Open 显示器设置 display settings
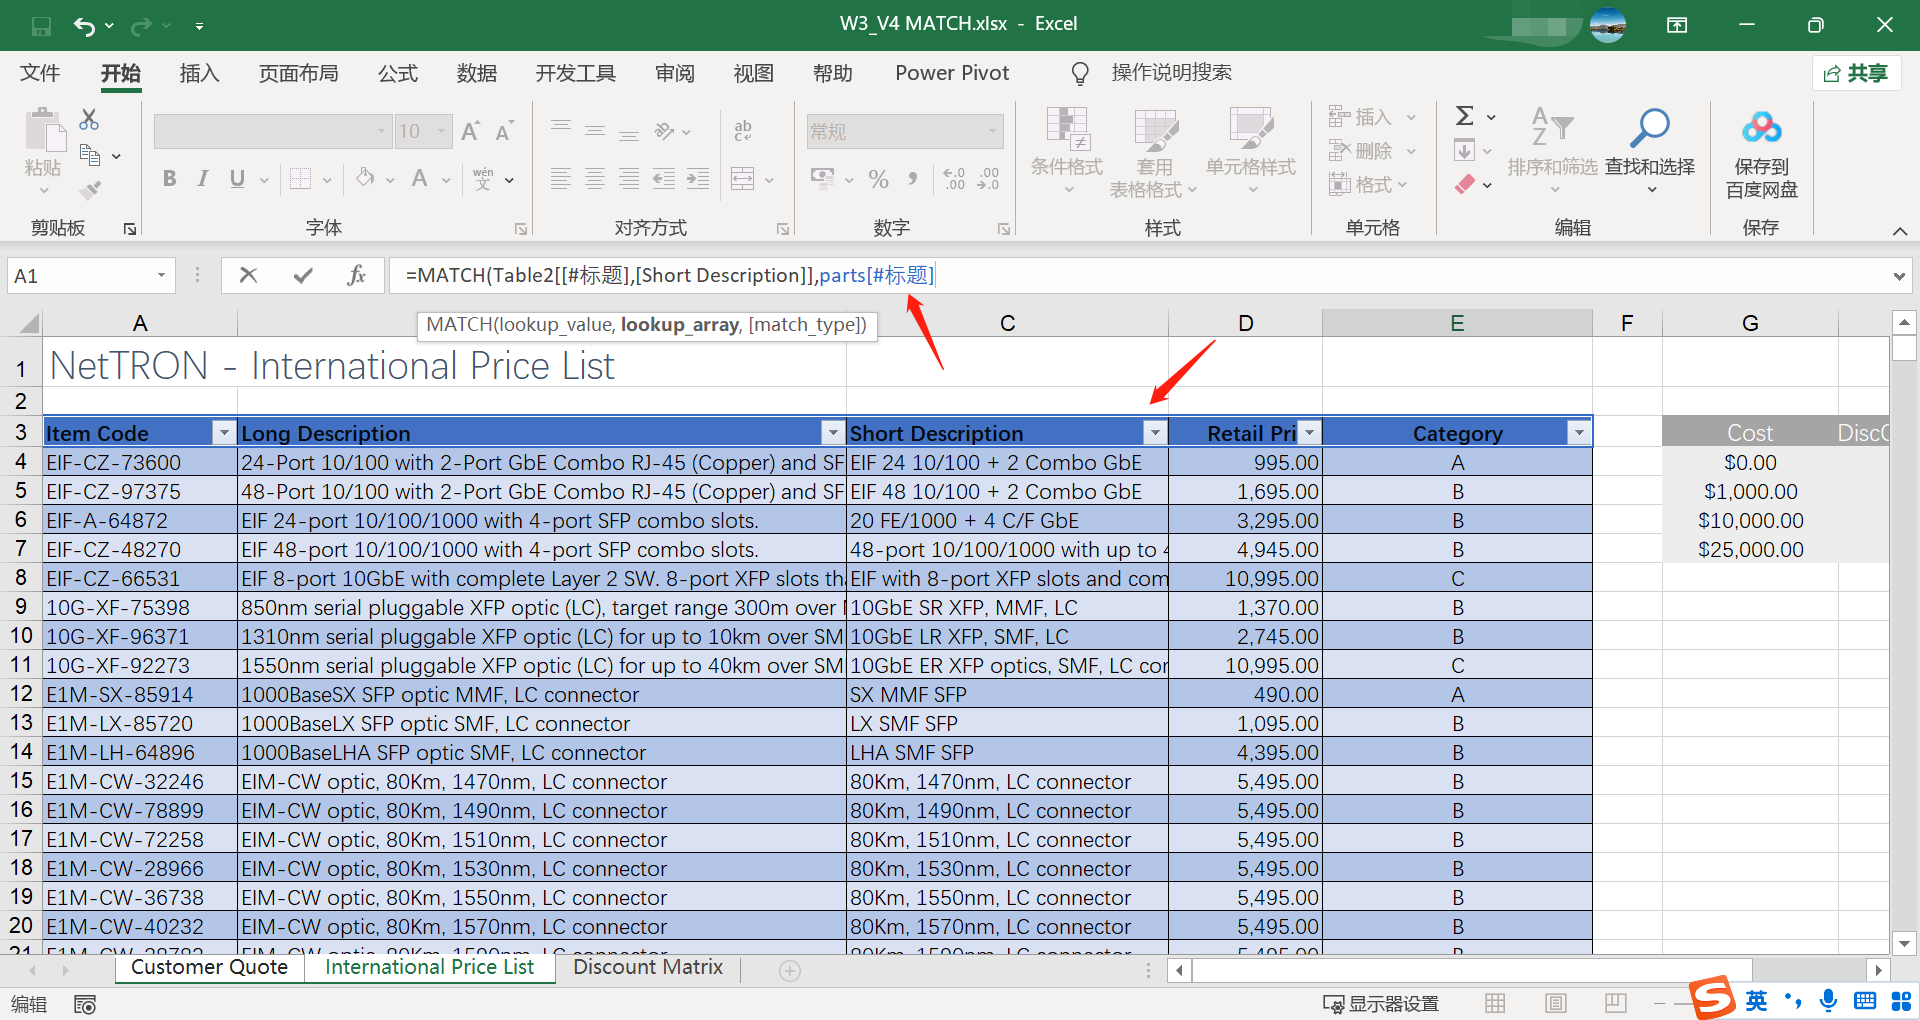 pos(1380,1004)
